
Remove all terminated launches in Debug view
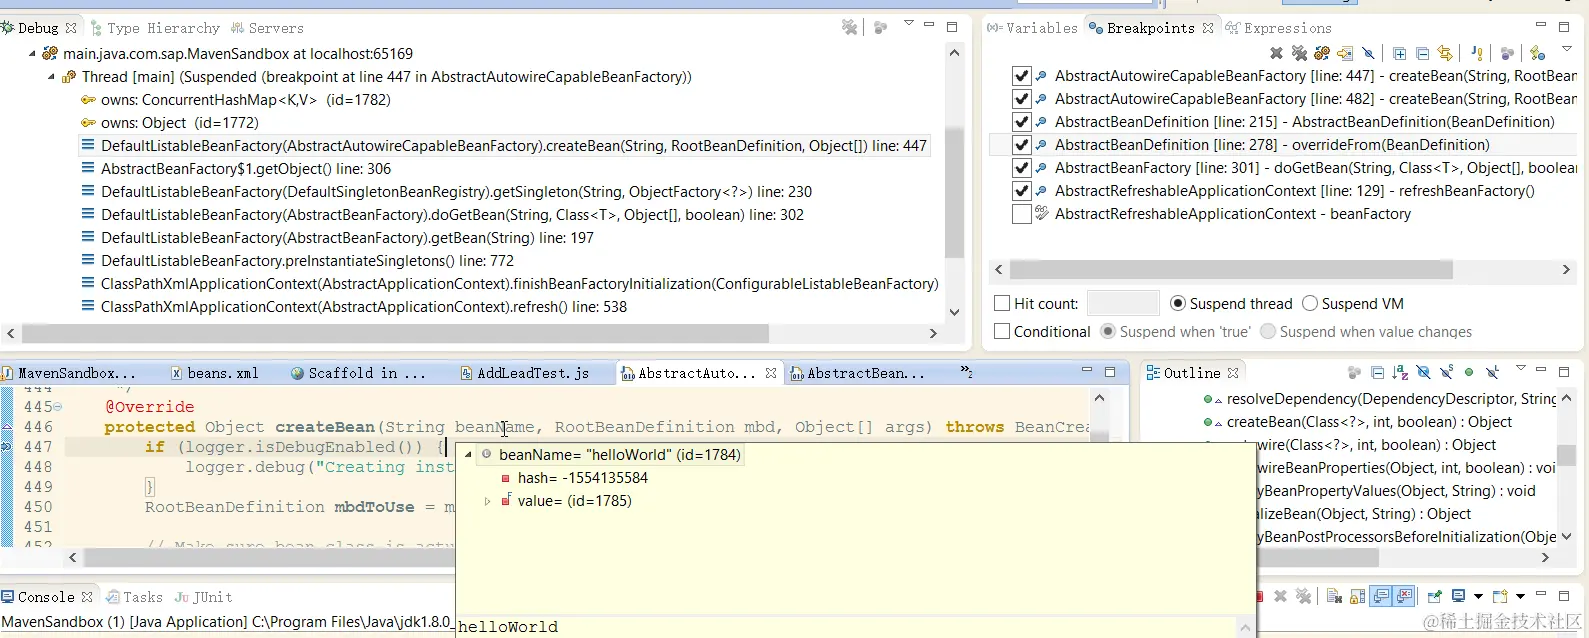tap(849, 27)
